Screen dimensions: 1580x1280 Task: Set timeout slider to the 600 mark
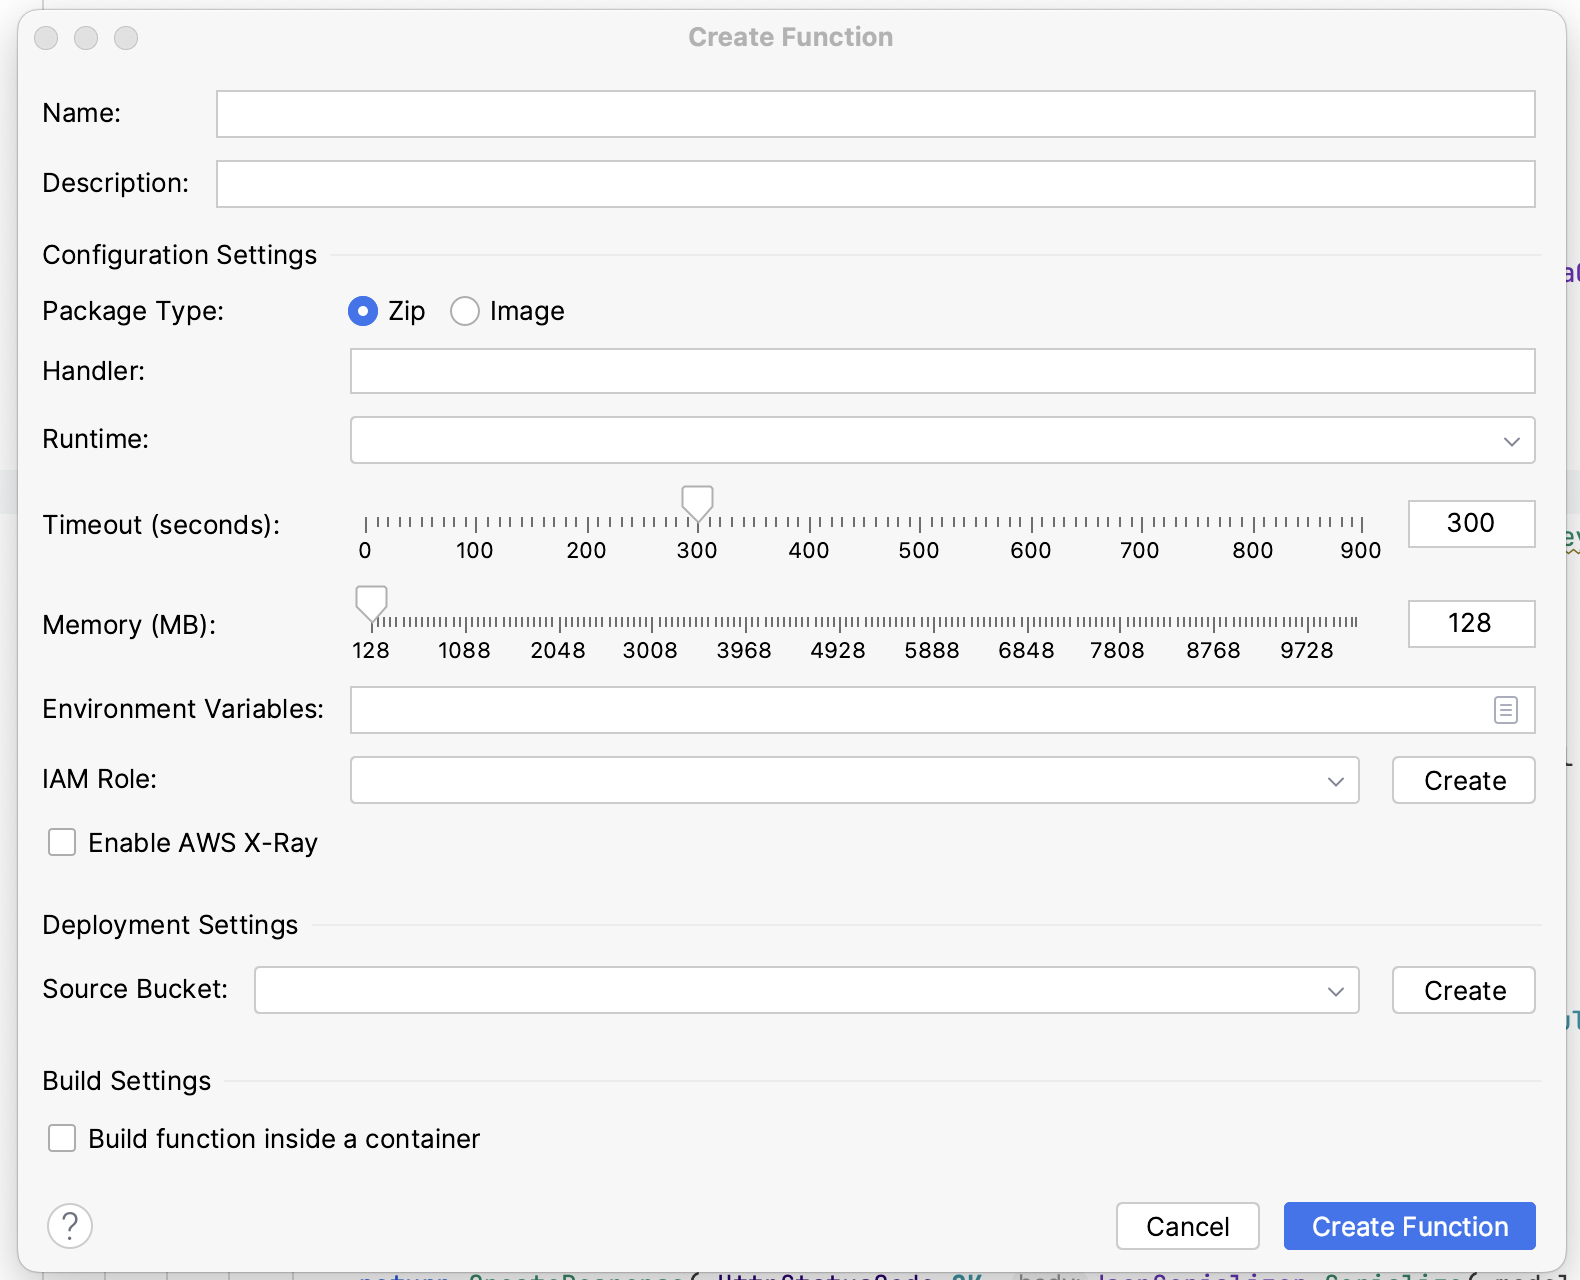(1031, 523)
